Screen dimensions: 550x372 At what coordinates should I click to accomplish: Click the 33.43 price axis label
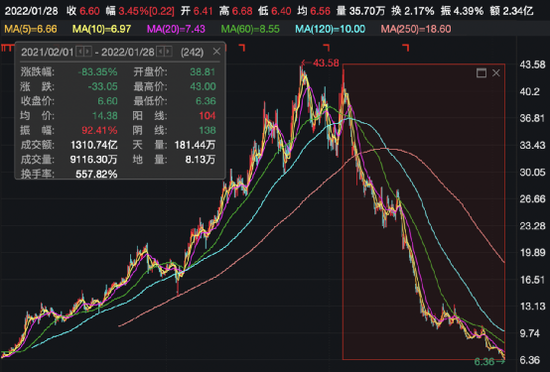click(x=532, y=145)
